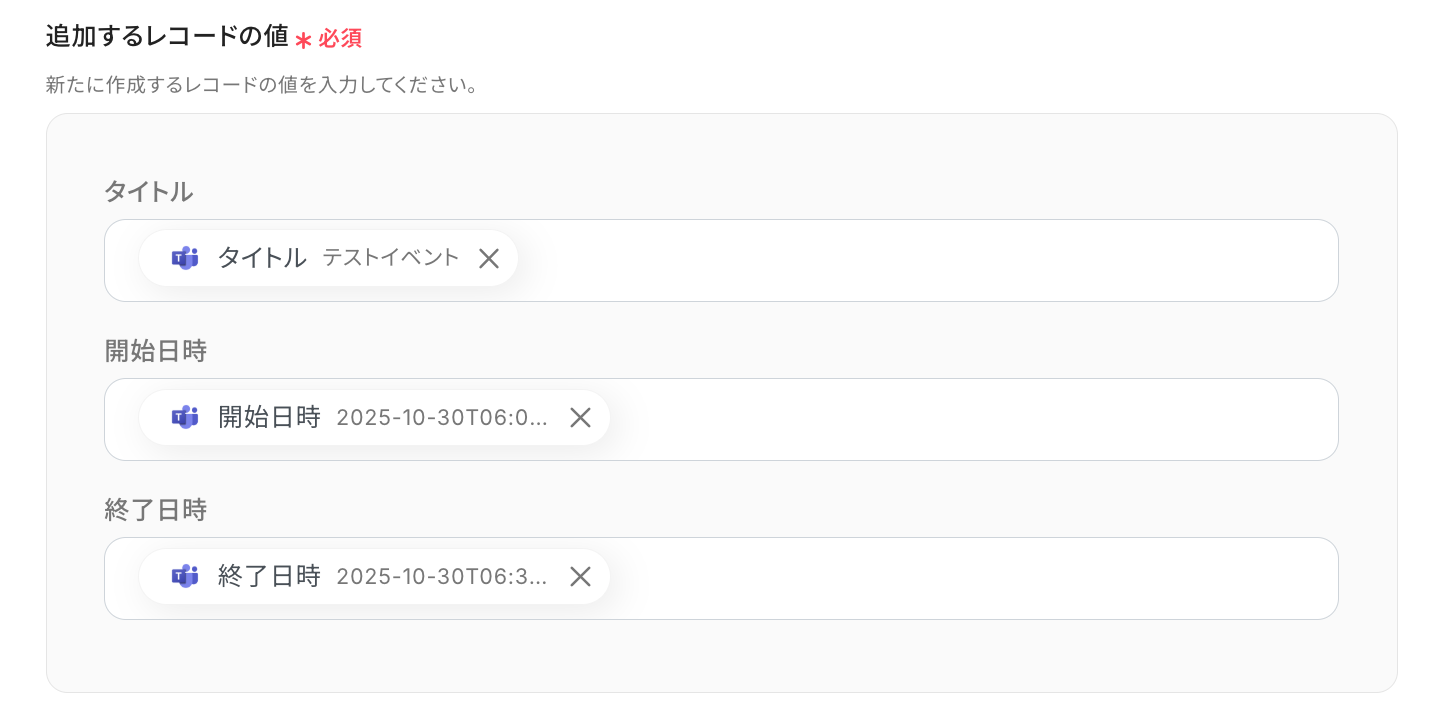1432x728 pixels.
Task: Click the Teams icon in 終了日時 chip
Action: click(x=184, y=576)
